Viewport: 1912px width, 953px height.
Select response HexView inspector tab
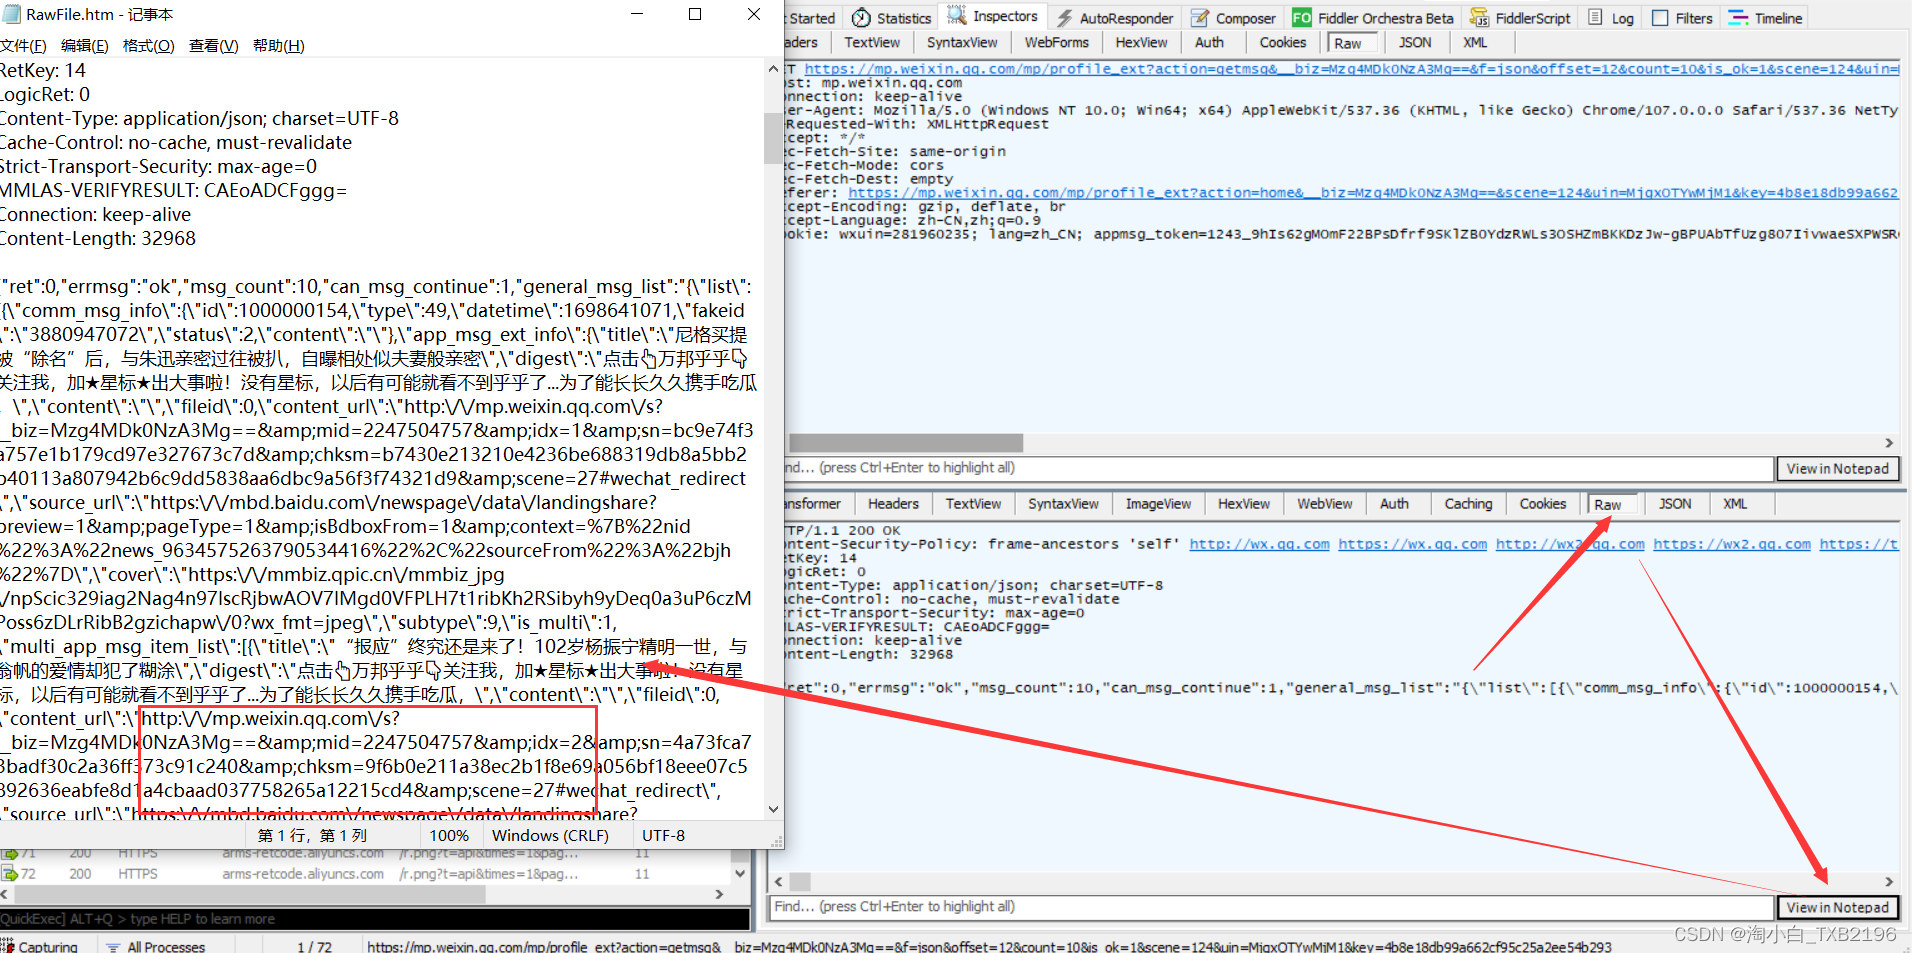click(x=1244, y=504)
